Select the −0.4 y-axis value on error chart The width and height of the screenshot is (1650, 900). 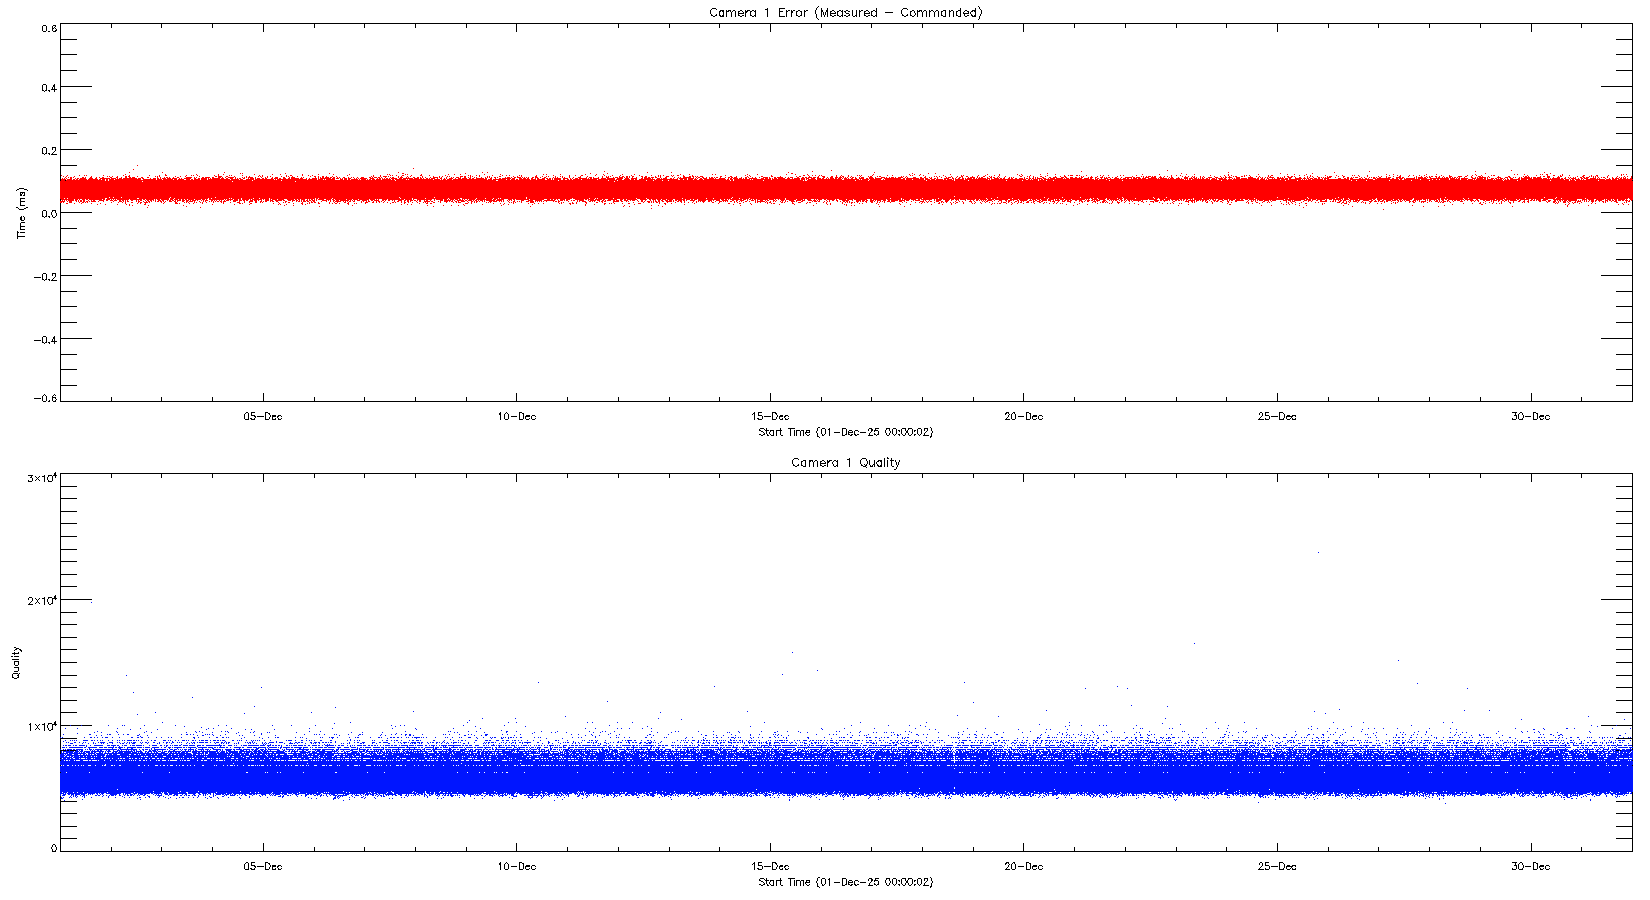pos(46,339)
